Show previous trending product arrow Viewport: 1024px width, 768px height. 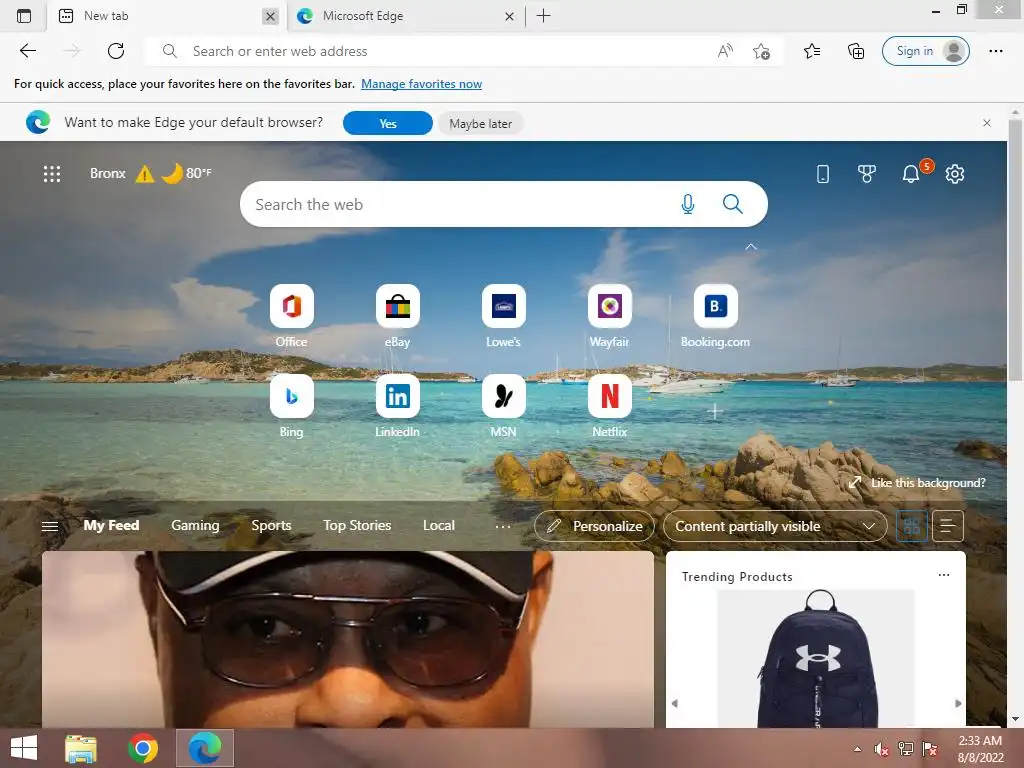pyautogui.click(x=675, y=703)
